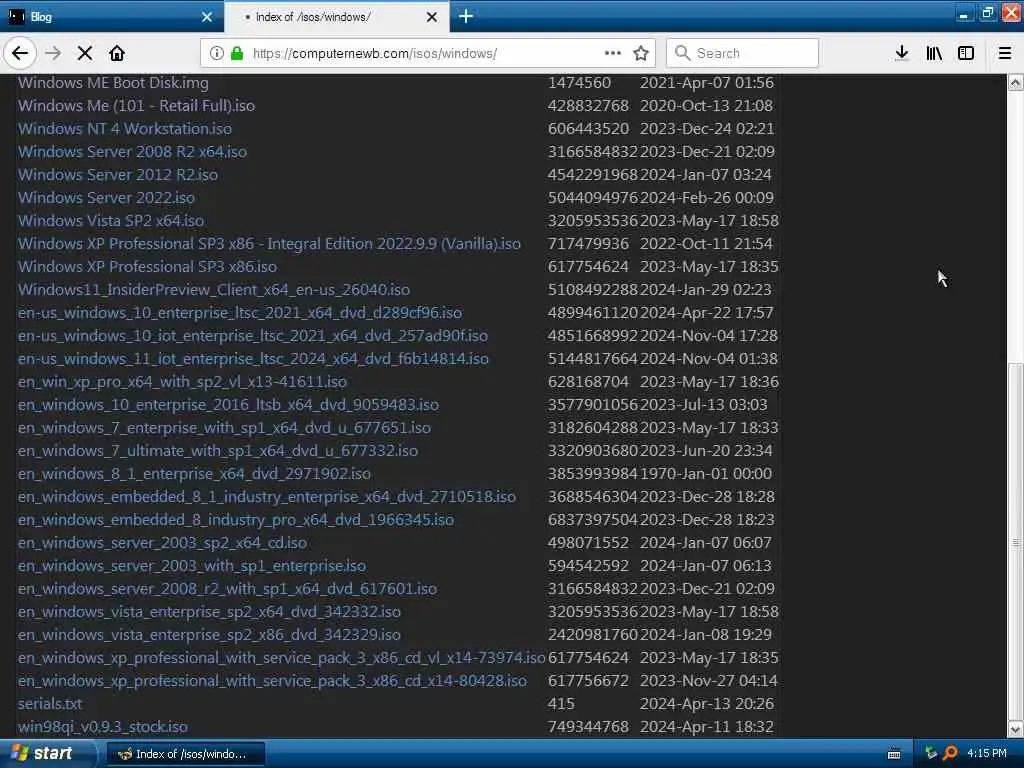Open XP professional SP3 cd_x14-80428.iso link
The height and width of the screenshot is (768, 1024).
[x=272, y=680]
